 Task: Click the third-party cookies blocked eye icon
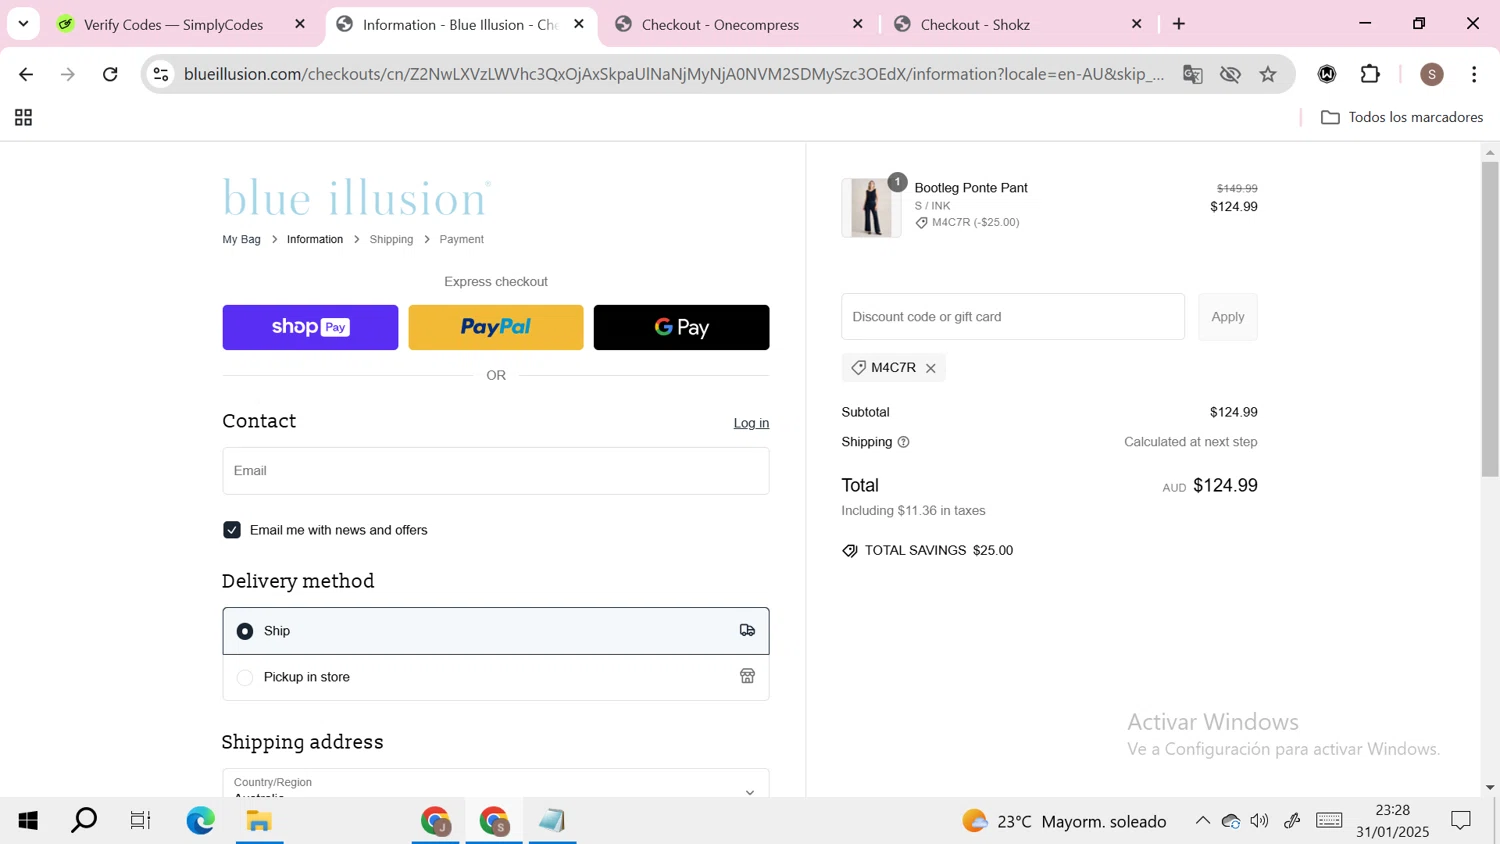pos(1230,74)
